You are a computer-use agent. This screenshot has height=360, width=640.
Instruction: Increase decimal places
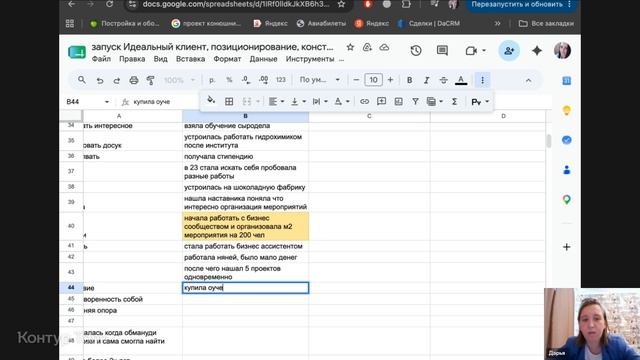[264, 80]
